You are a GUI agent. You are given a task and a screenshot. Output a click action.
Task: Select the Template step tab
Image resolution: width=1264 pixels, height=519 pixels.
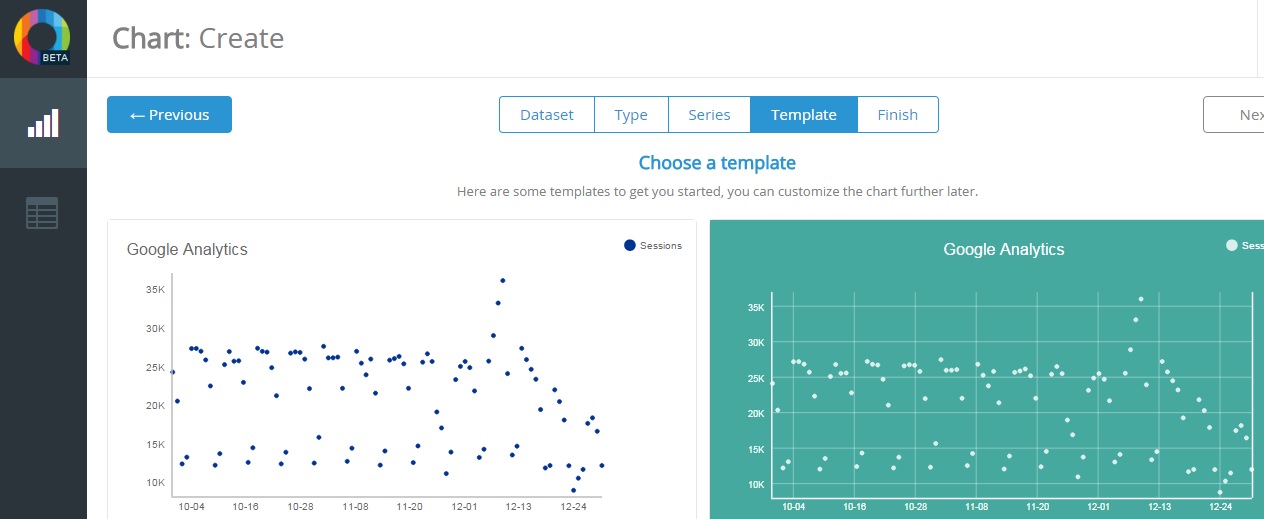(803, 115)
